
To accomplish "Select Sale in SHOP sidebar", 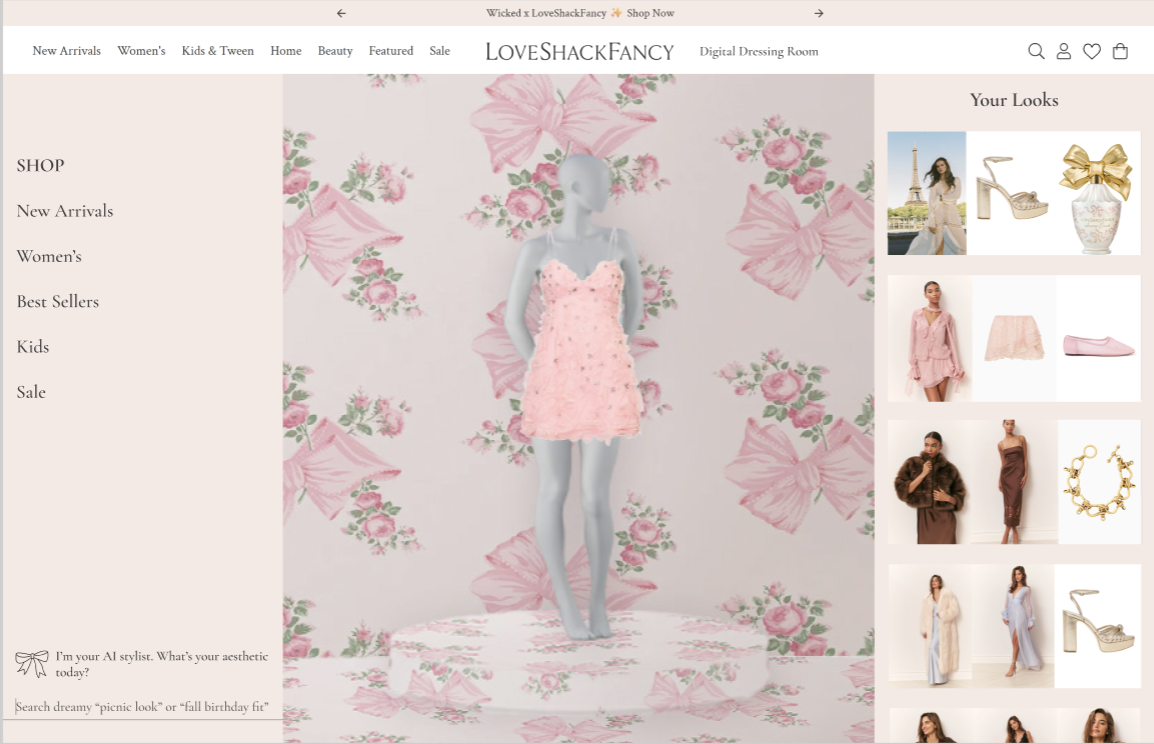I will (31, 392).
